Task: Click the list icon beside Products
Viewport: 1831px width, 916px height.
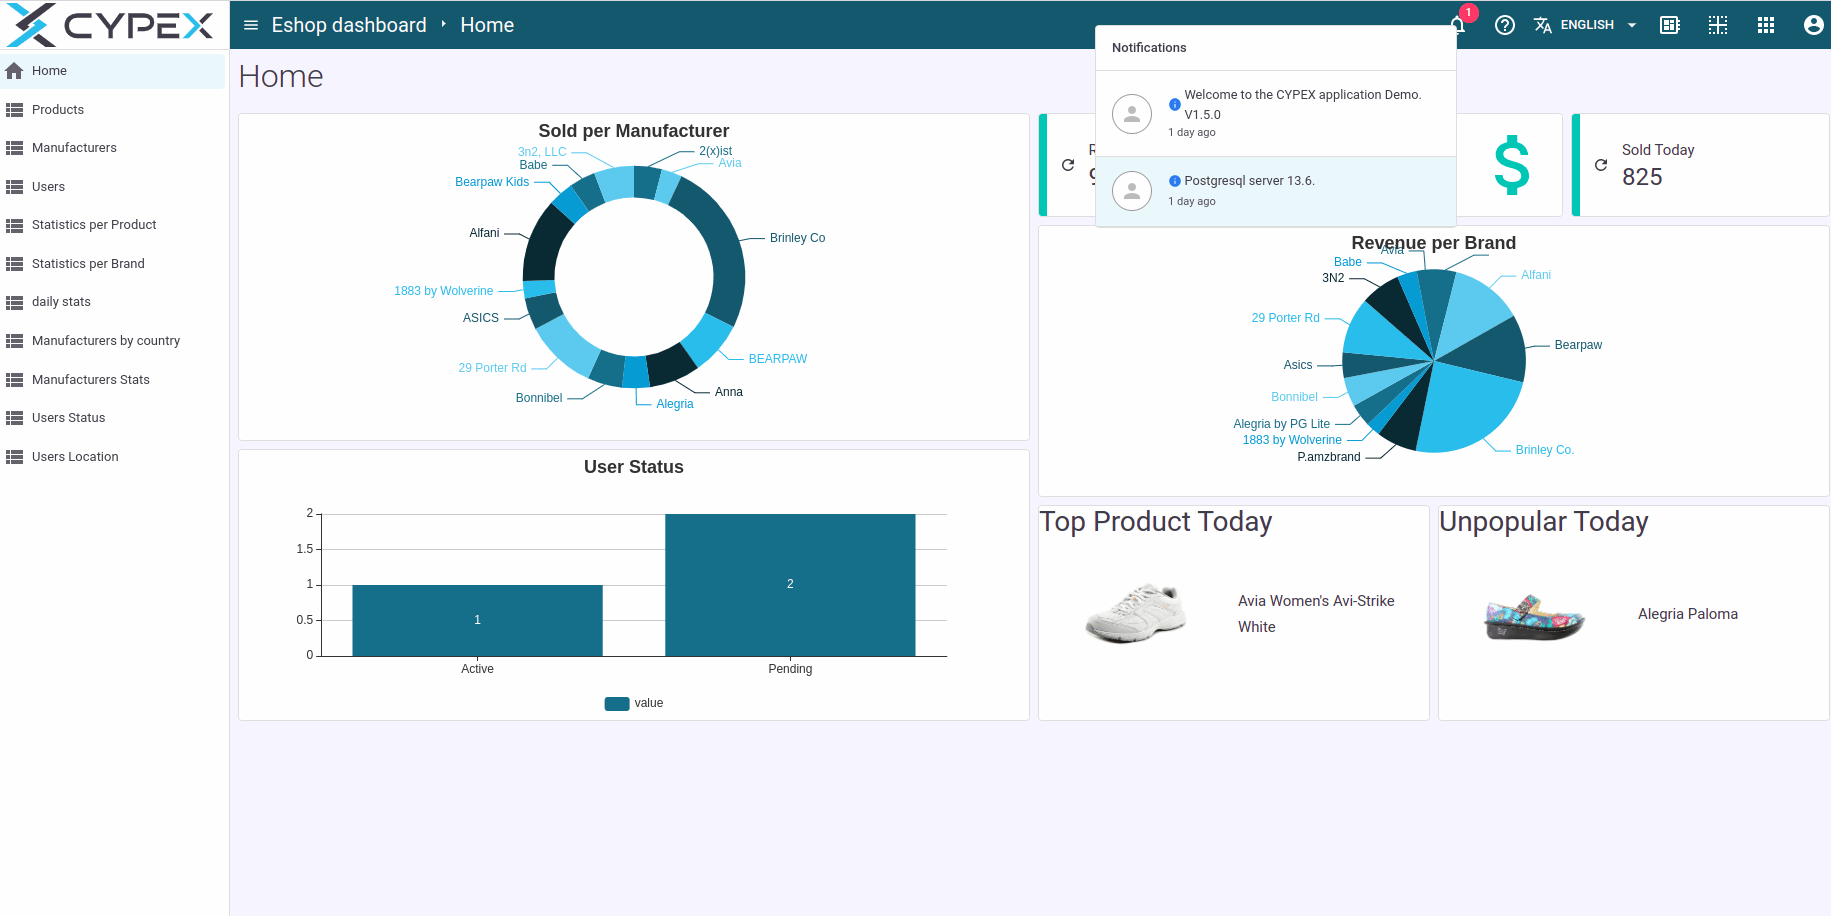Action: click(x=14, y=110)
